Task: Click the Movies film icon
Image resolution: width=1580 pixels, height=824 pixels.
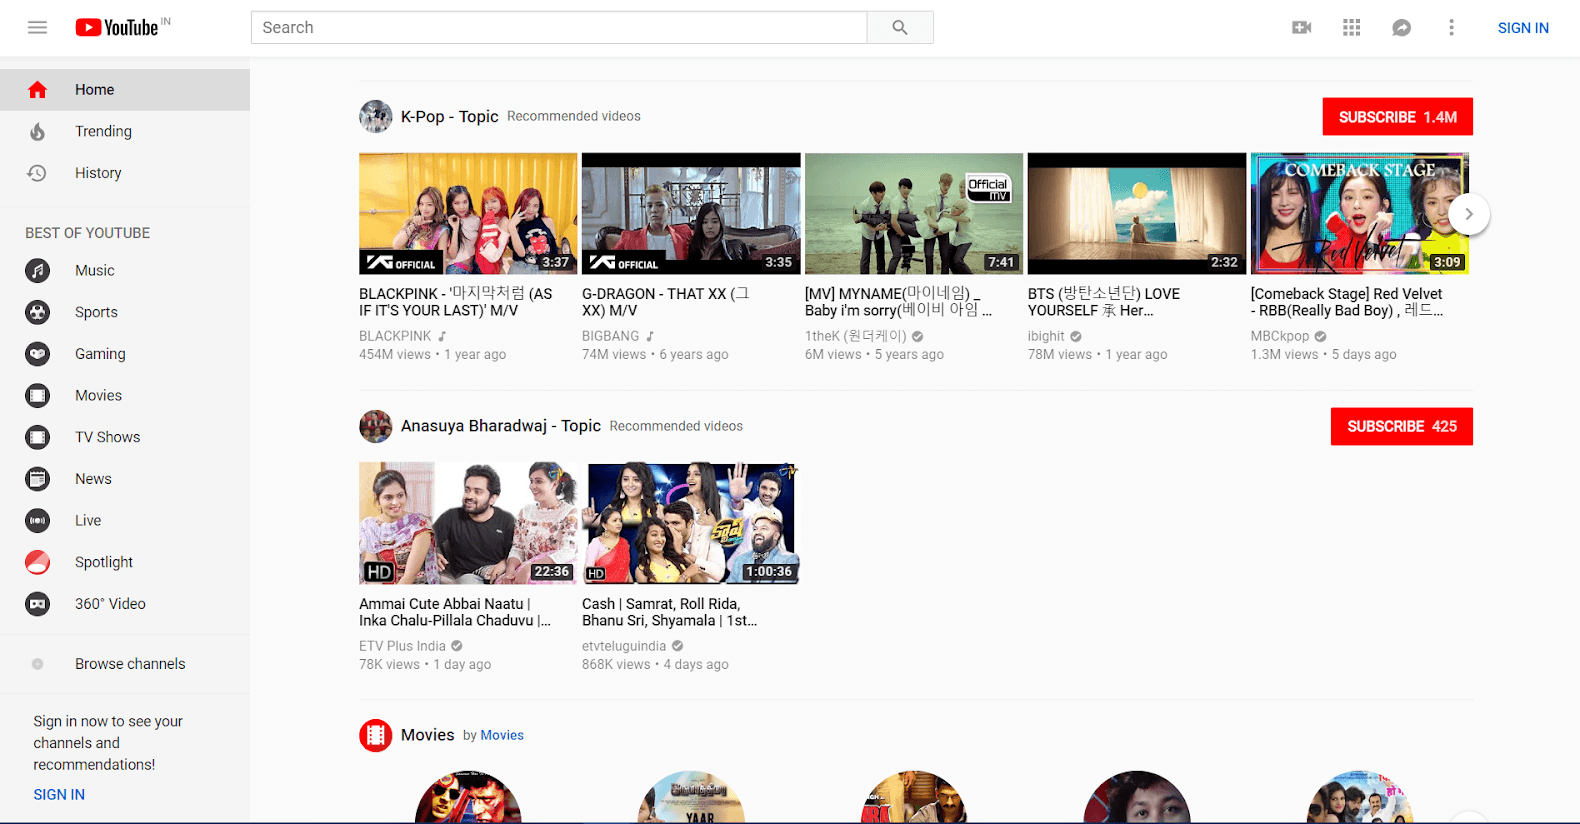Action: coord(37,395)
